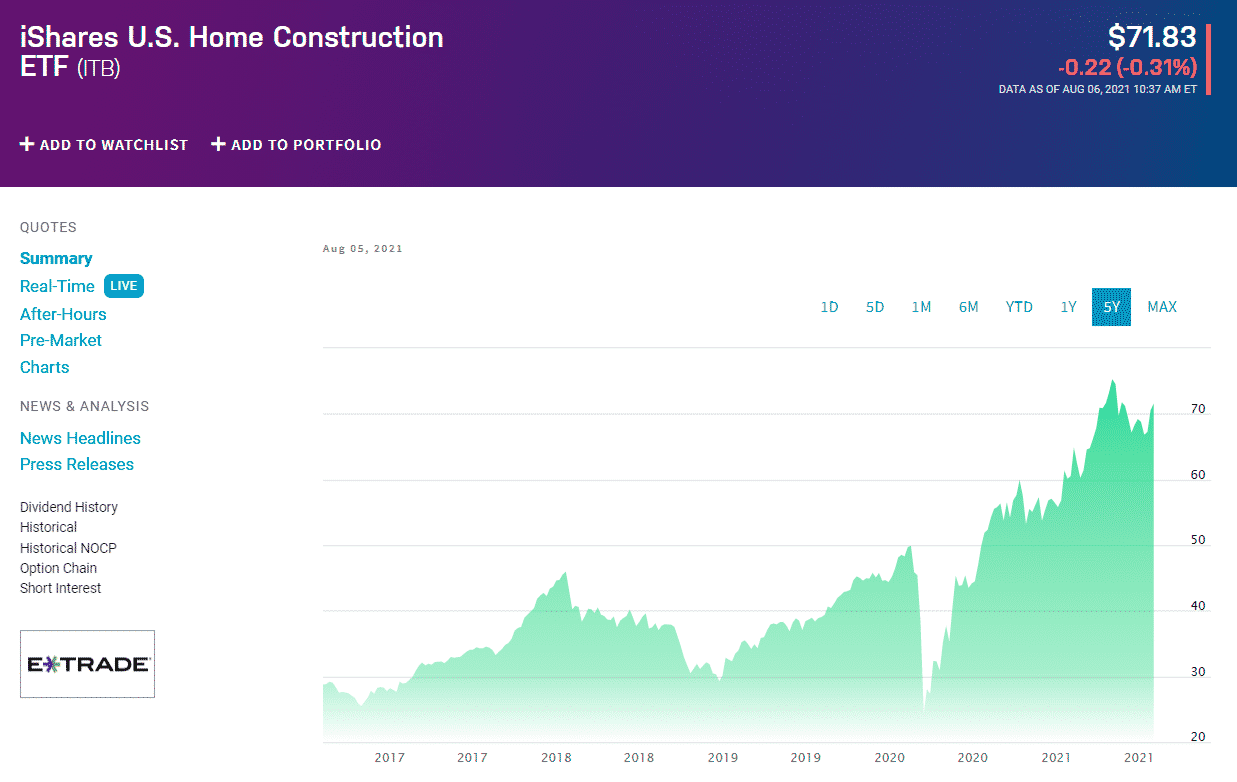Select the 6M time range
This screenshot has width=1237, height=782.
tap(968, 307)
